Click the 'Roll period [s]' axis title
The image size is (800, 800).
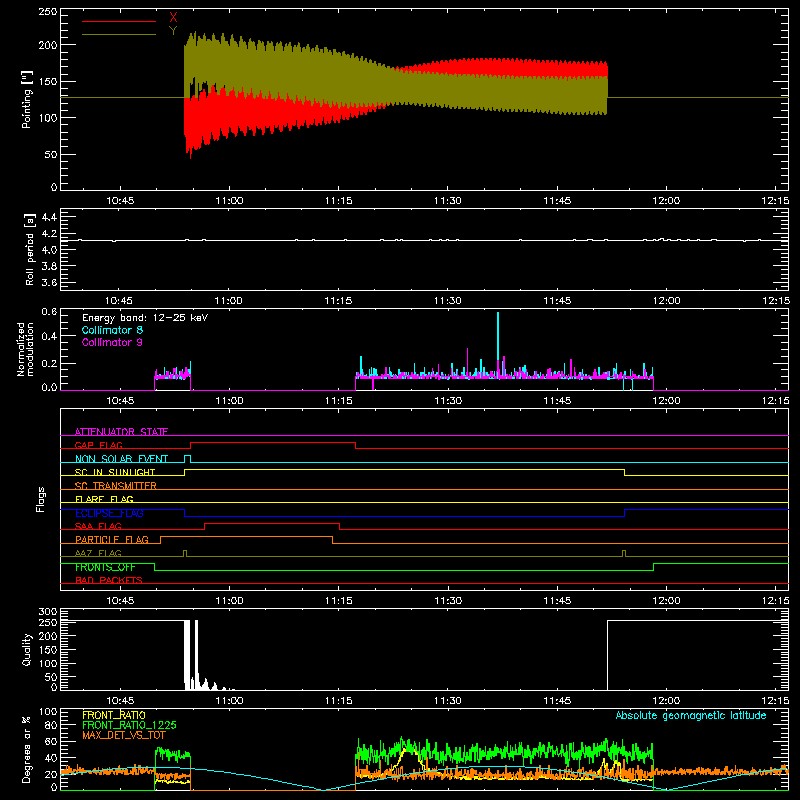point(29,249)
